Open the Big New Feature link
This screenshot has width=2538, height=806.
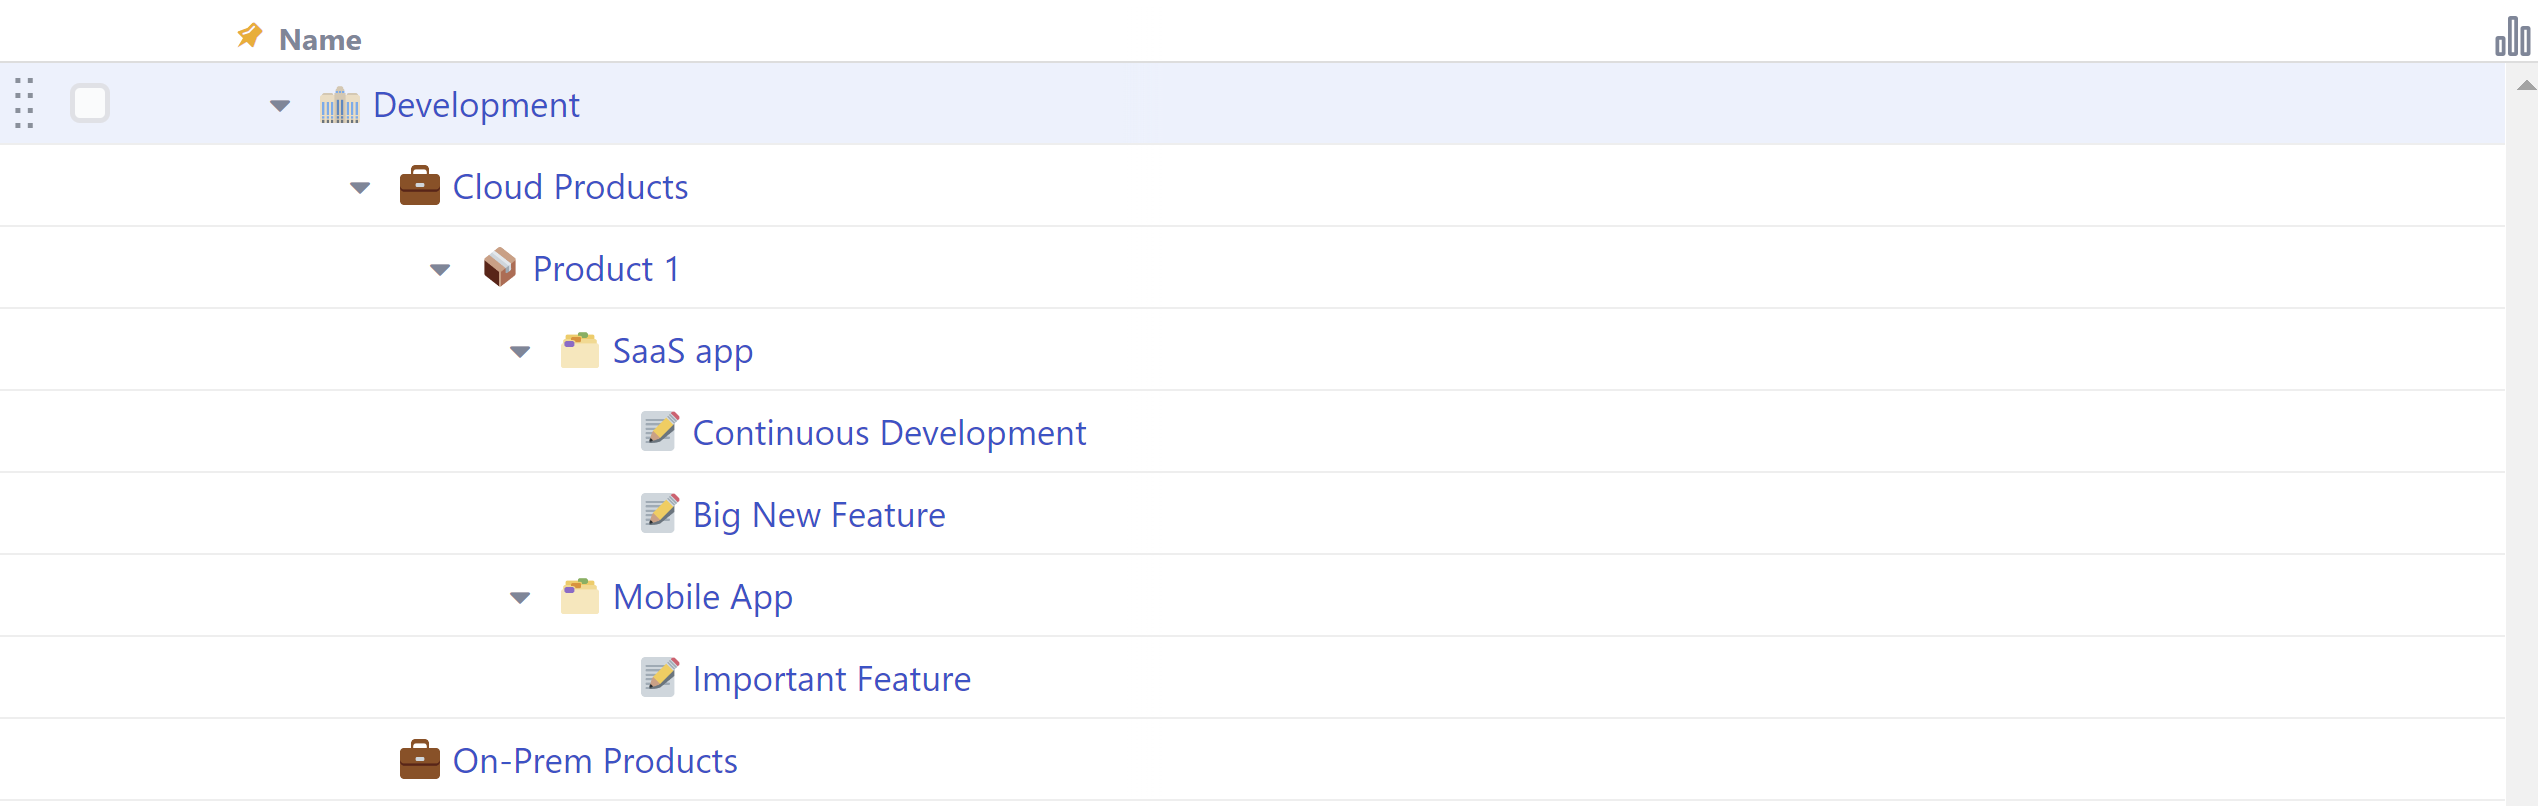click(818, 515)
